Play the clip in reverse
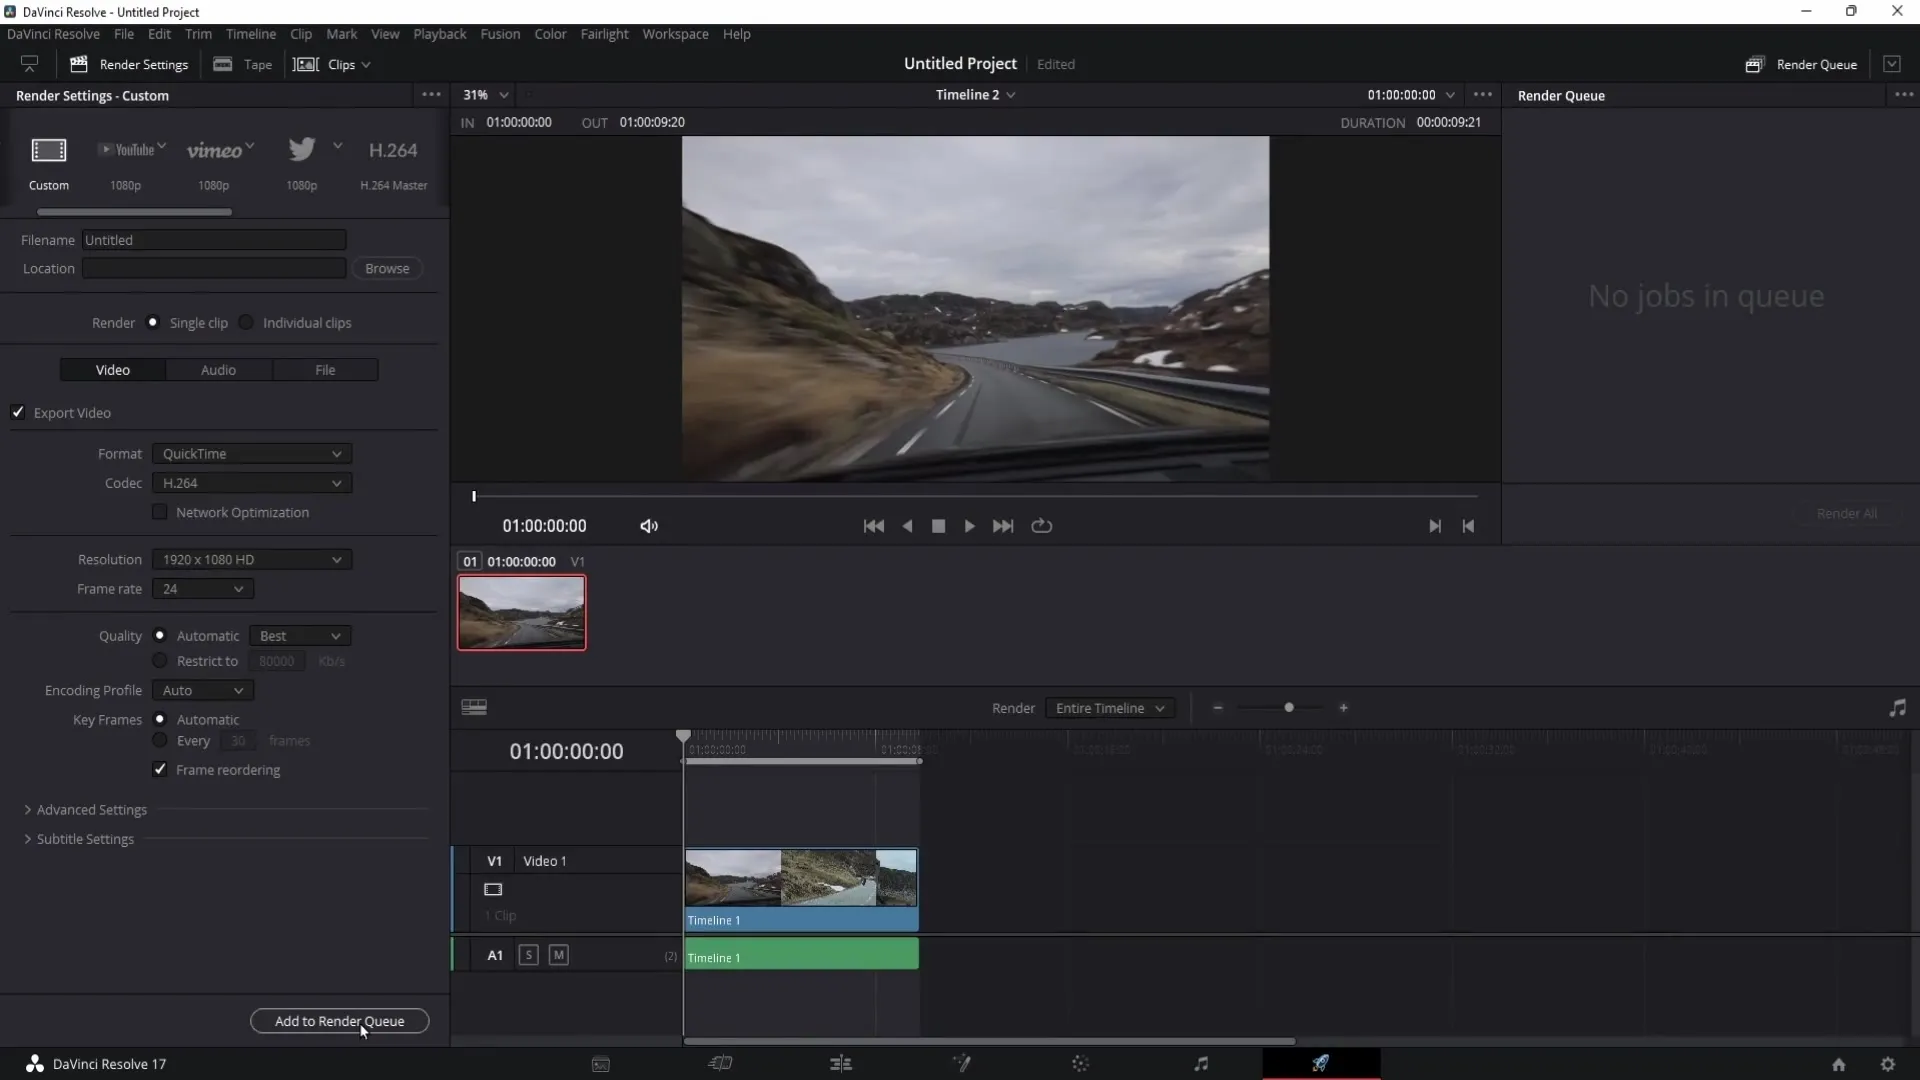 (907, 526)
